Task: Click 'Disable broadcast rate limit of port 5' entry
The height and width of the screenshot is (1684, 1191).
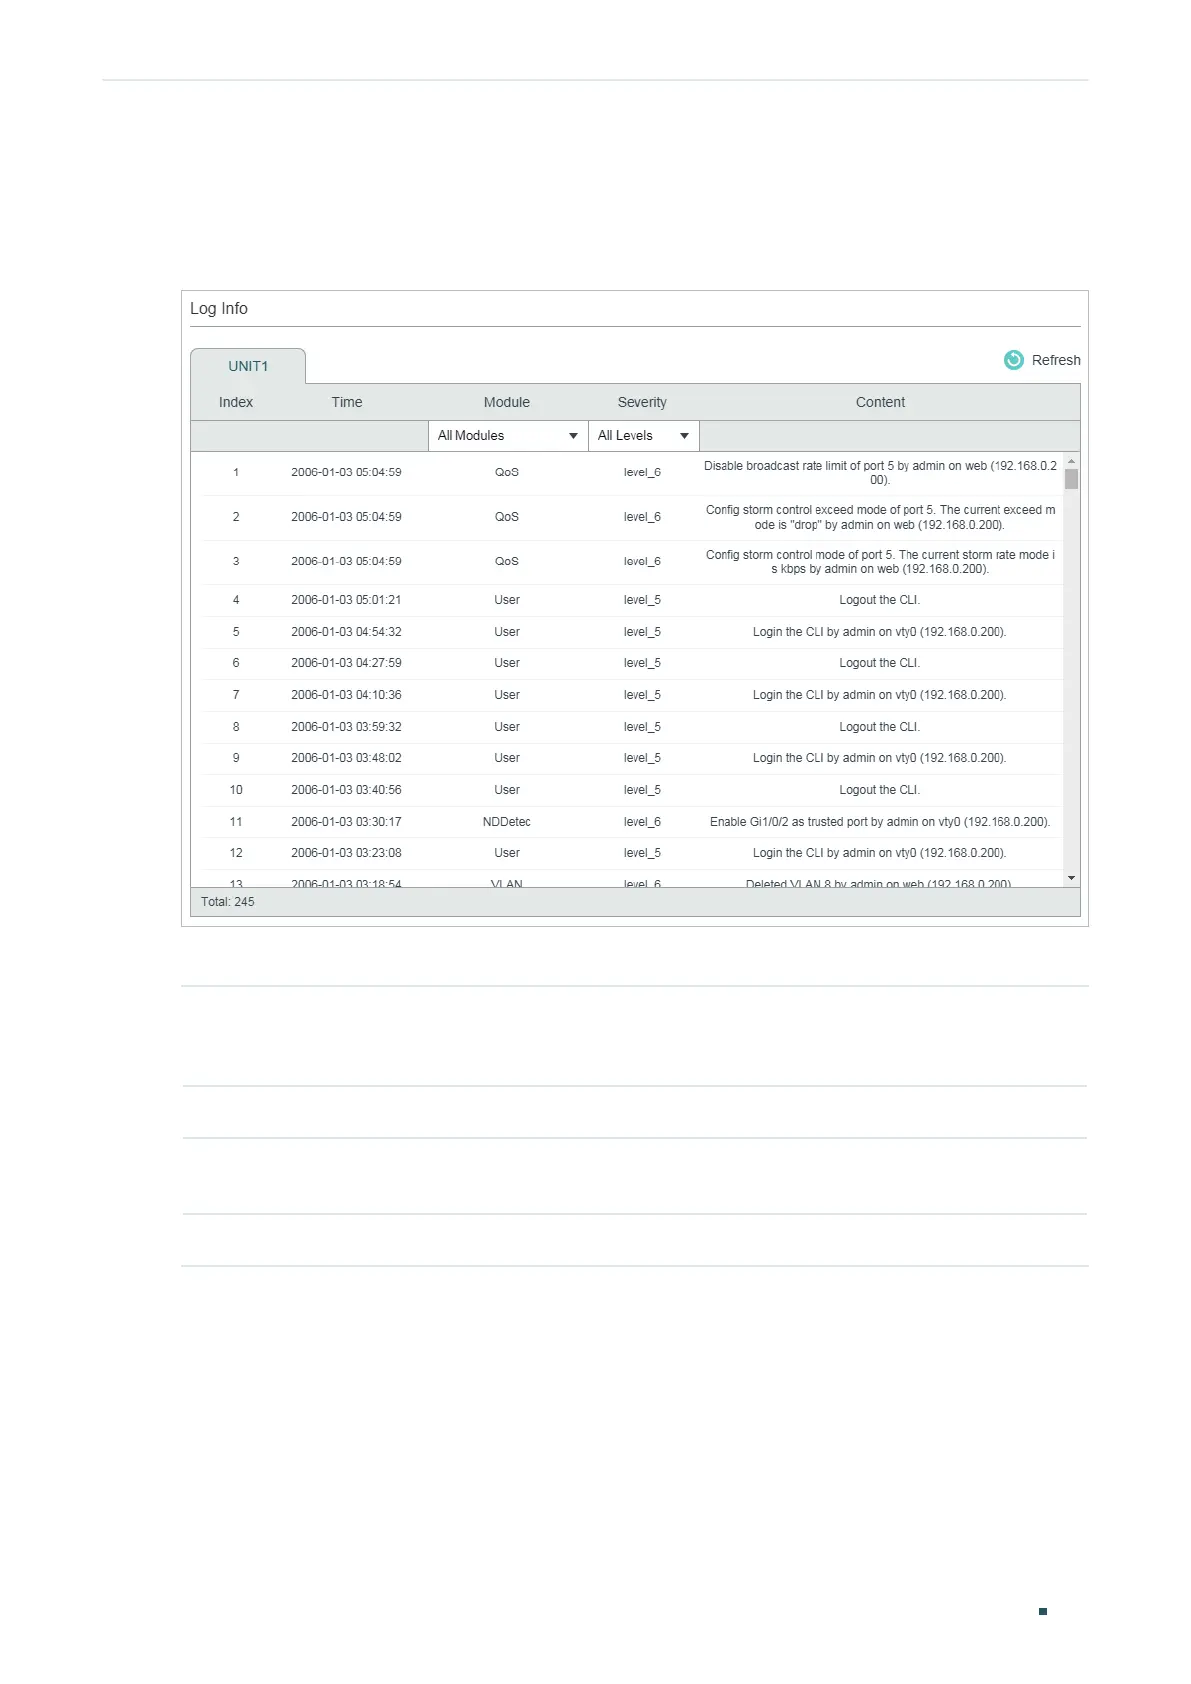Action: (880, 473)
